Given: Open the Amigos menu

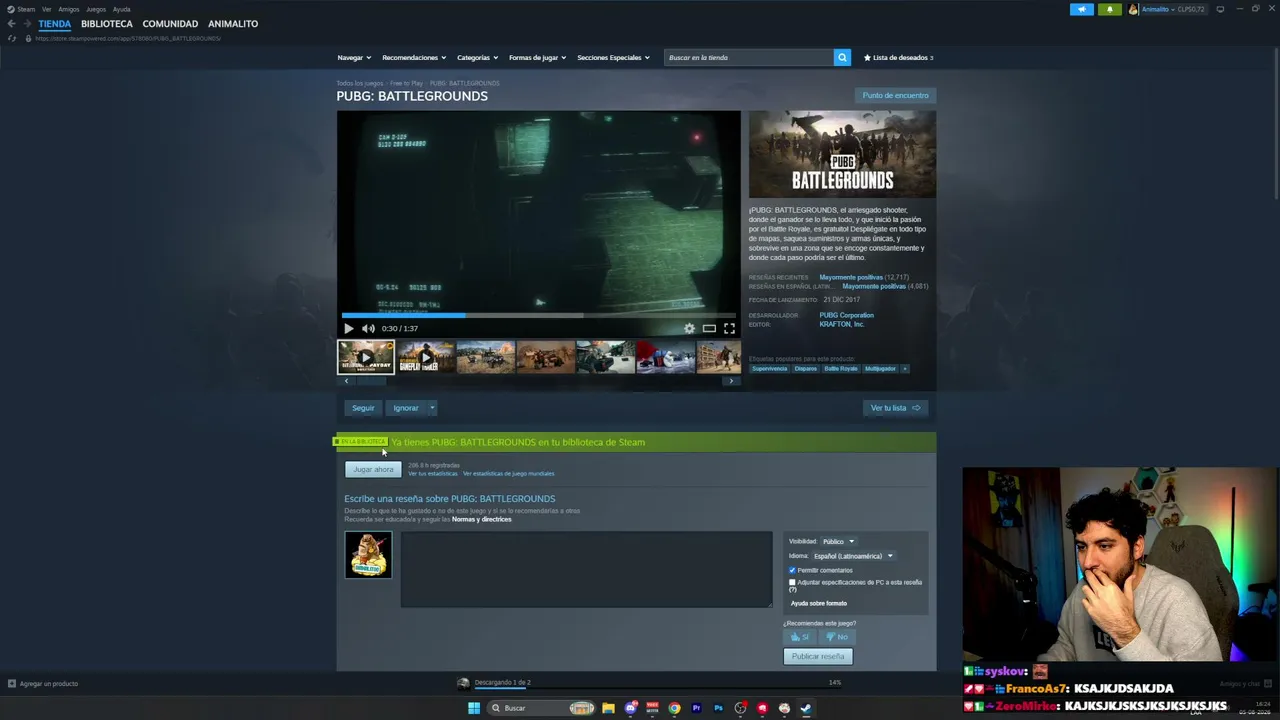Looking at the screenshot, I should click(x=69, y=9).
